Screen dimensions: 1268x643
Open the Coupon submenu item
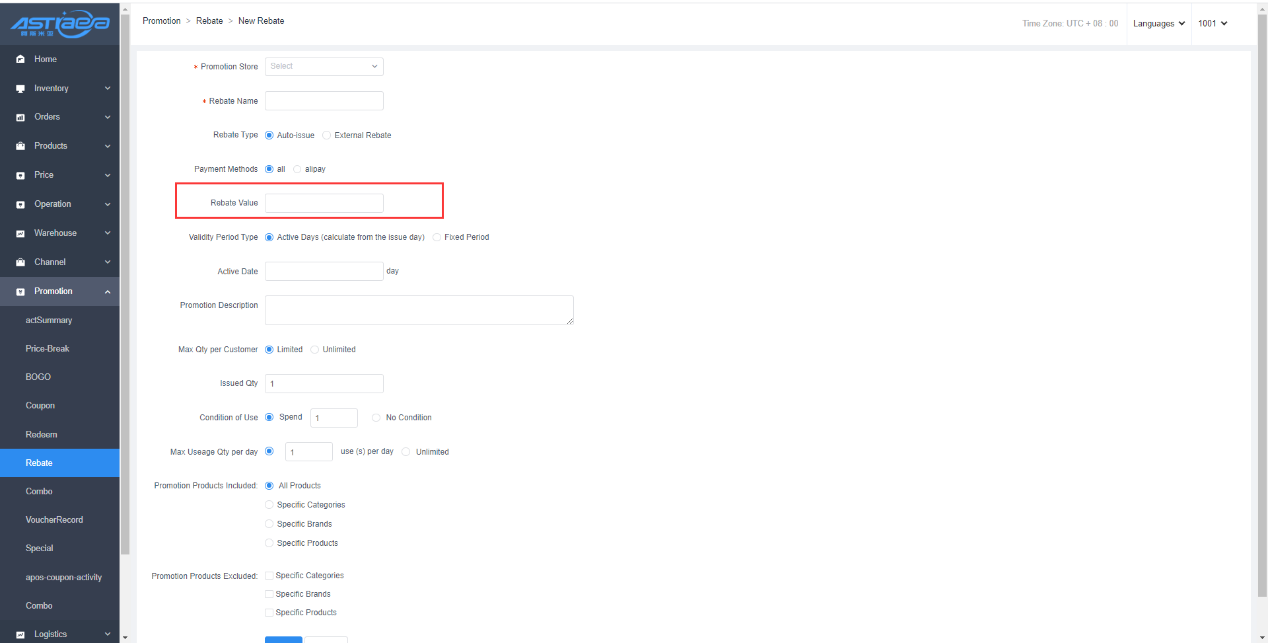coord(40,406)
